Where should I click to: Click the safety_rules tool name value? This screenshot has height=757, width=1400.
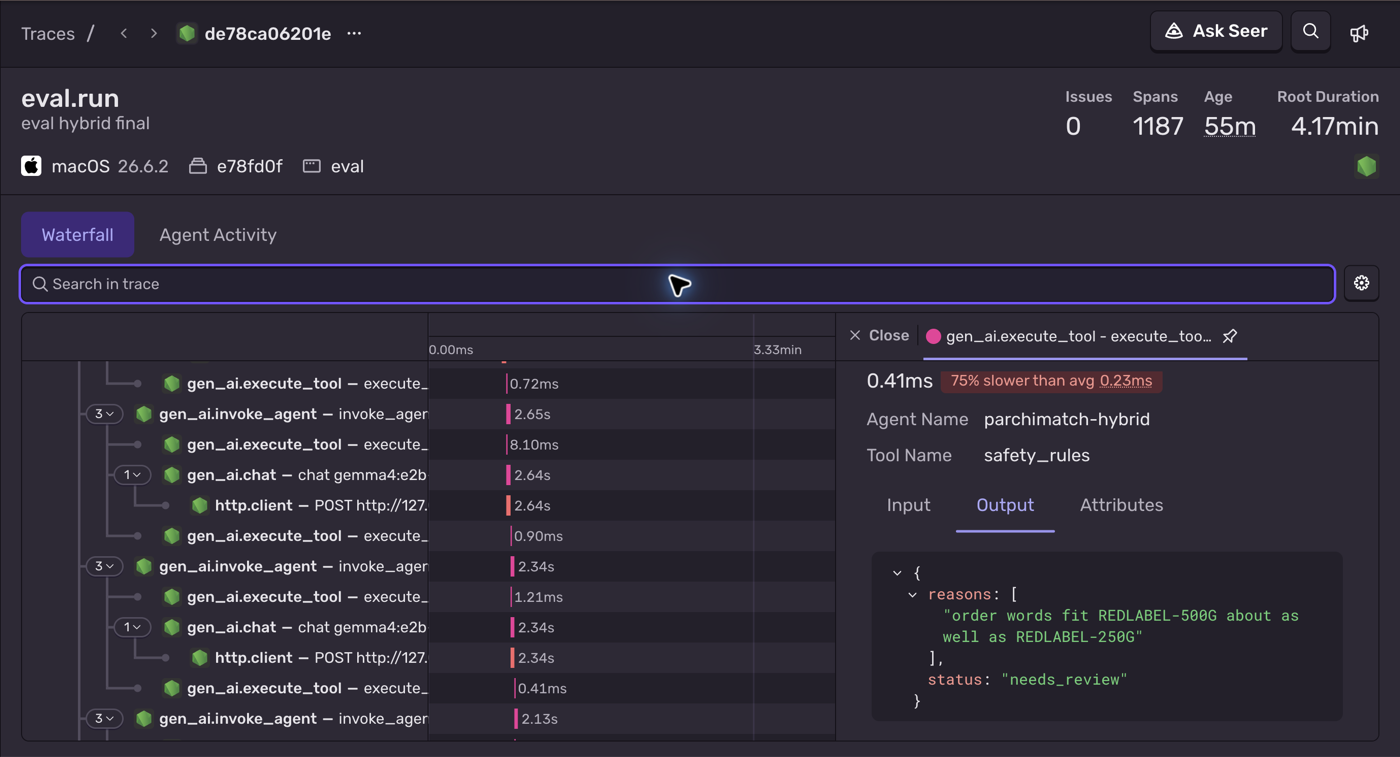pyautogui.click(x=1037, y=455)
